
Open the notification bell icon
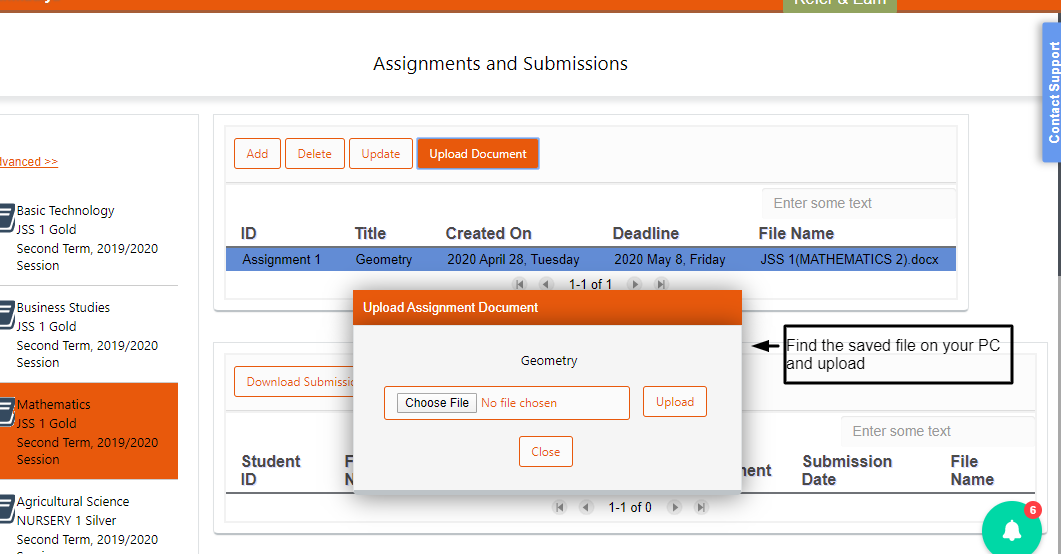click(1012, 530)
